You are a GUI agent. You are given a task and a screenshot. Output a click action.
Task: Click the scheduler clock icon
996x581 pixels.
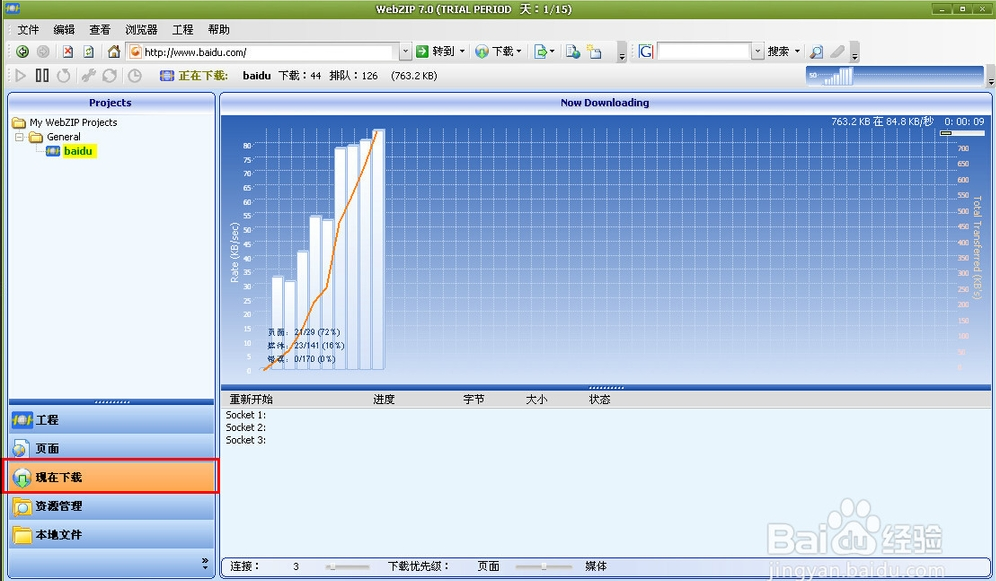(x=134, y=76)
